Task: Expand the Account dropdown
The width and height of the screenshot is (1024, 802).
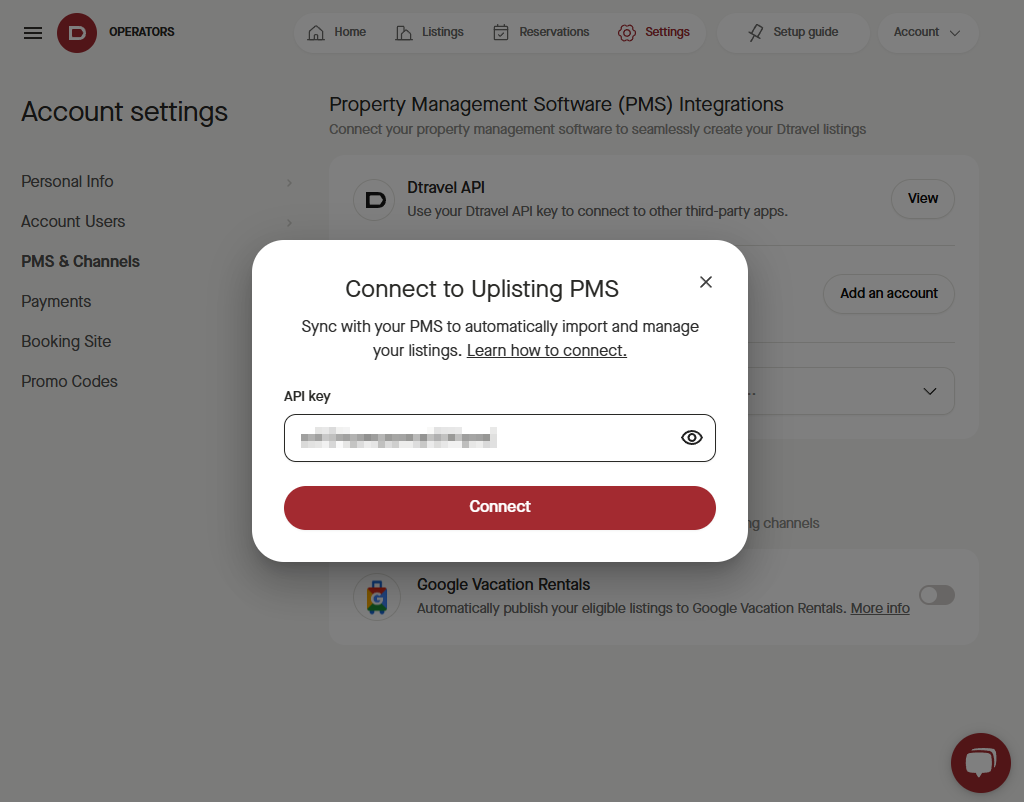Action: (x=927, y=32)
